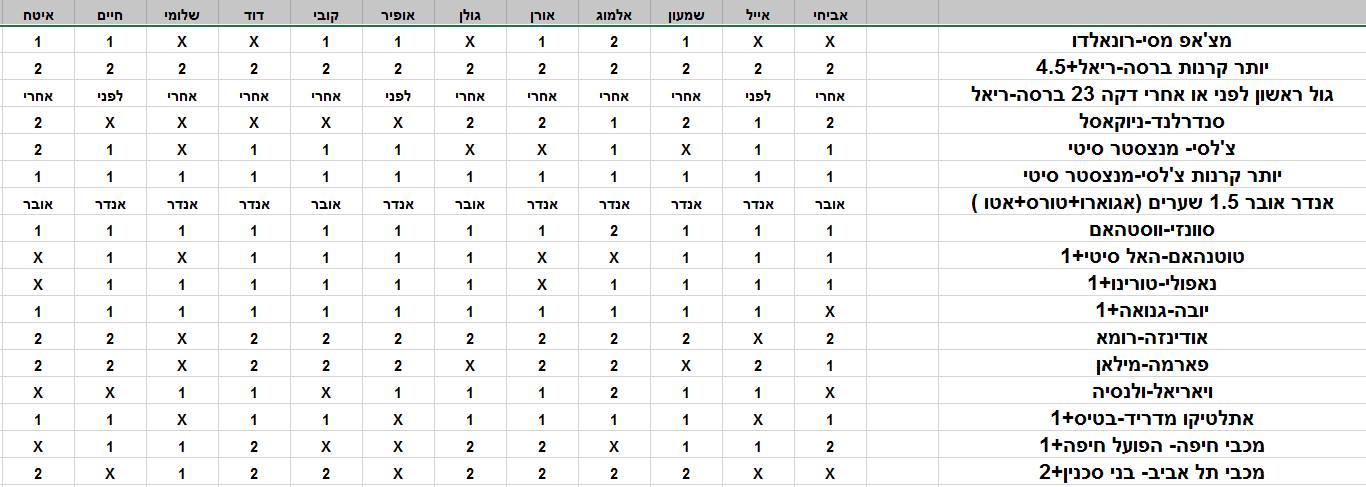Click the קובי column header

point(326,13)
